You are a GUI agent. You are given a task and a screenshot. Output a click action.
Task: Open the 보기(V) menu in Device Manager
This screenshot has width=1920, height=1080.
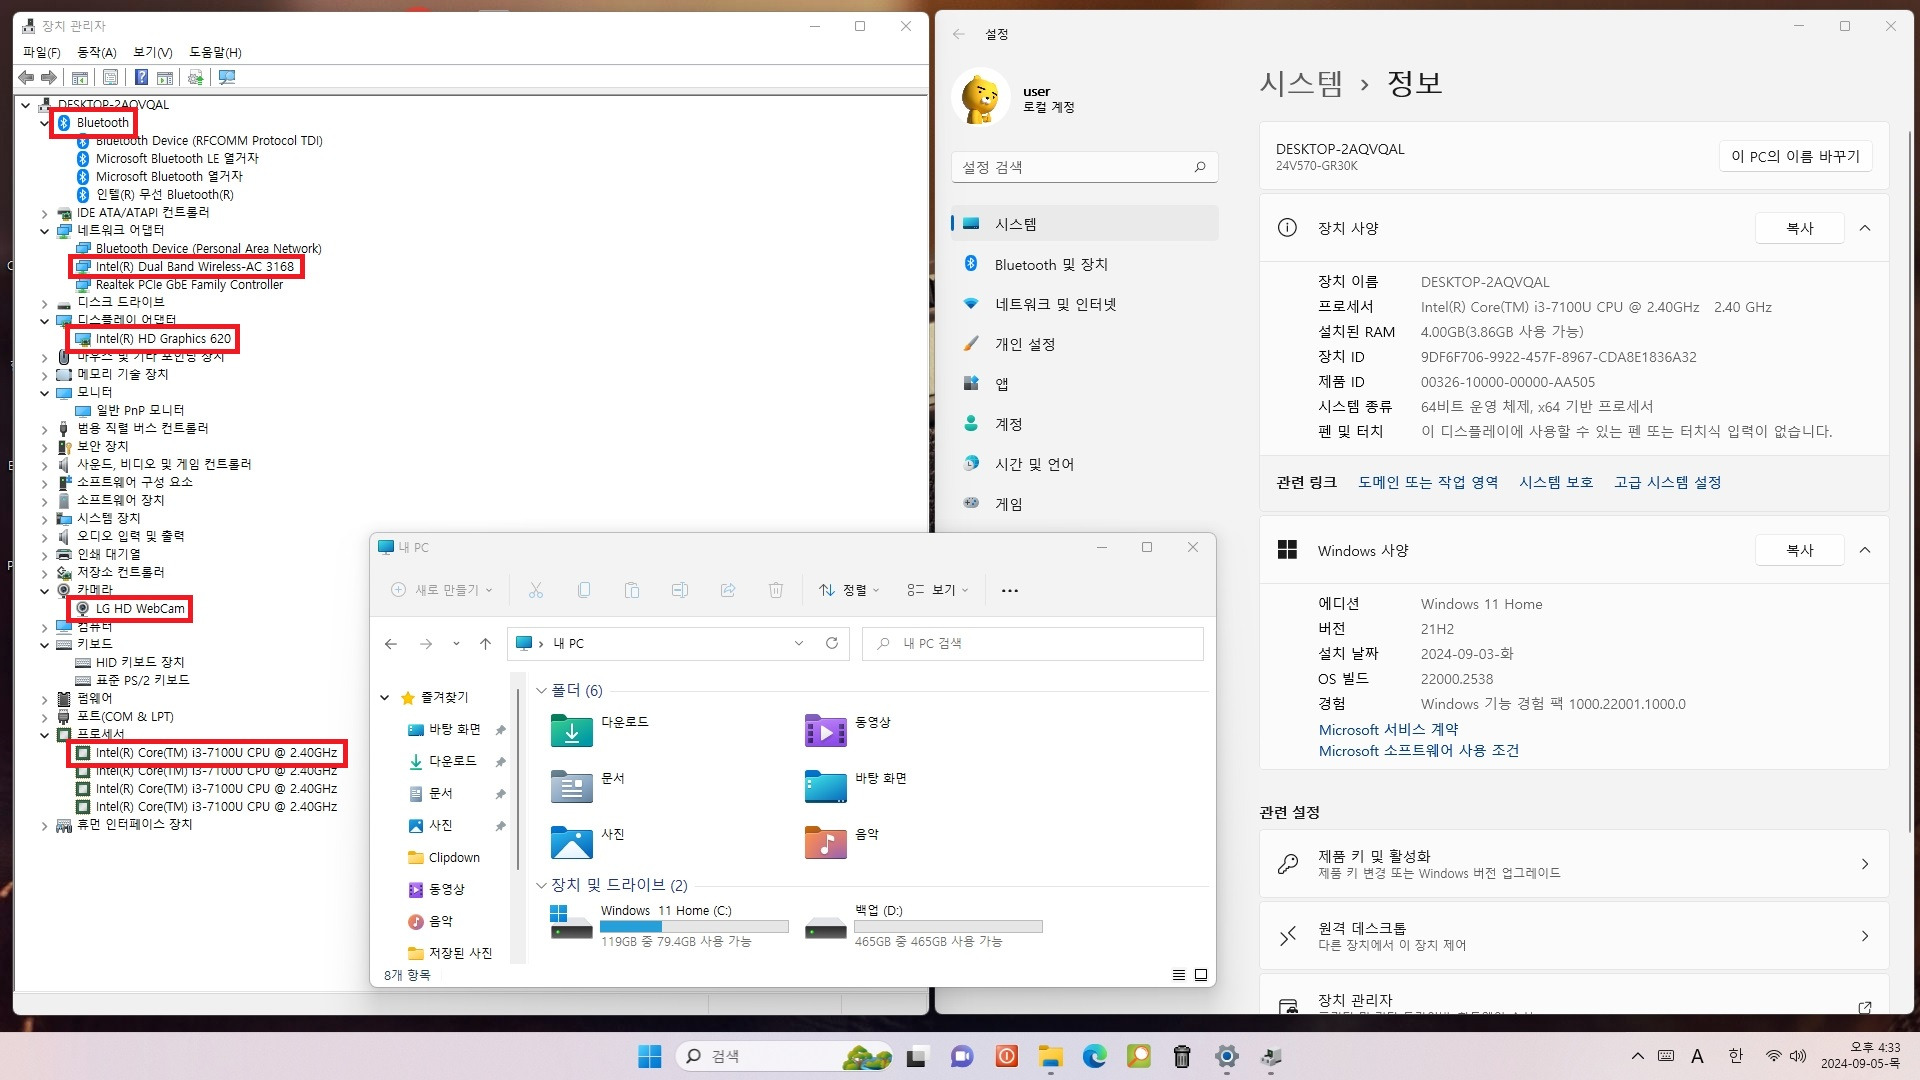[153, 52]
